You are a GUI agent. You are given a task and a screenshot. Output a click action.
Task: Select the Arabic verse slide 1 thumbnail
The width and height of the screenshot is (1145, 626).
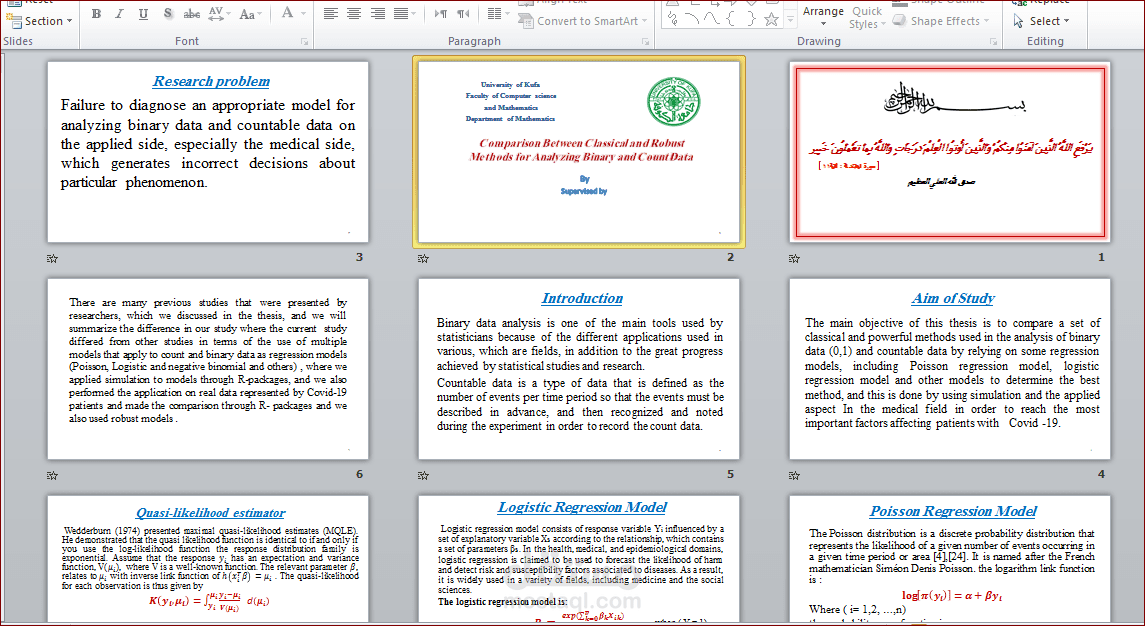click(x=950, y=152)
